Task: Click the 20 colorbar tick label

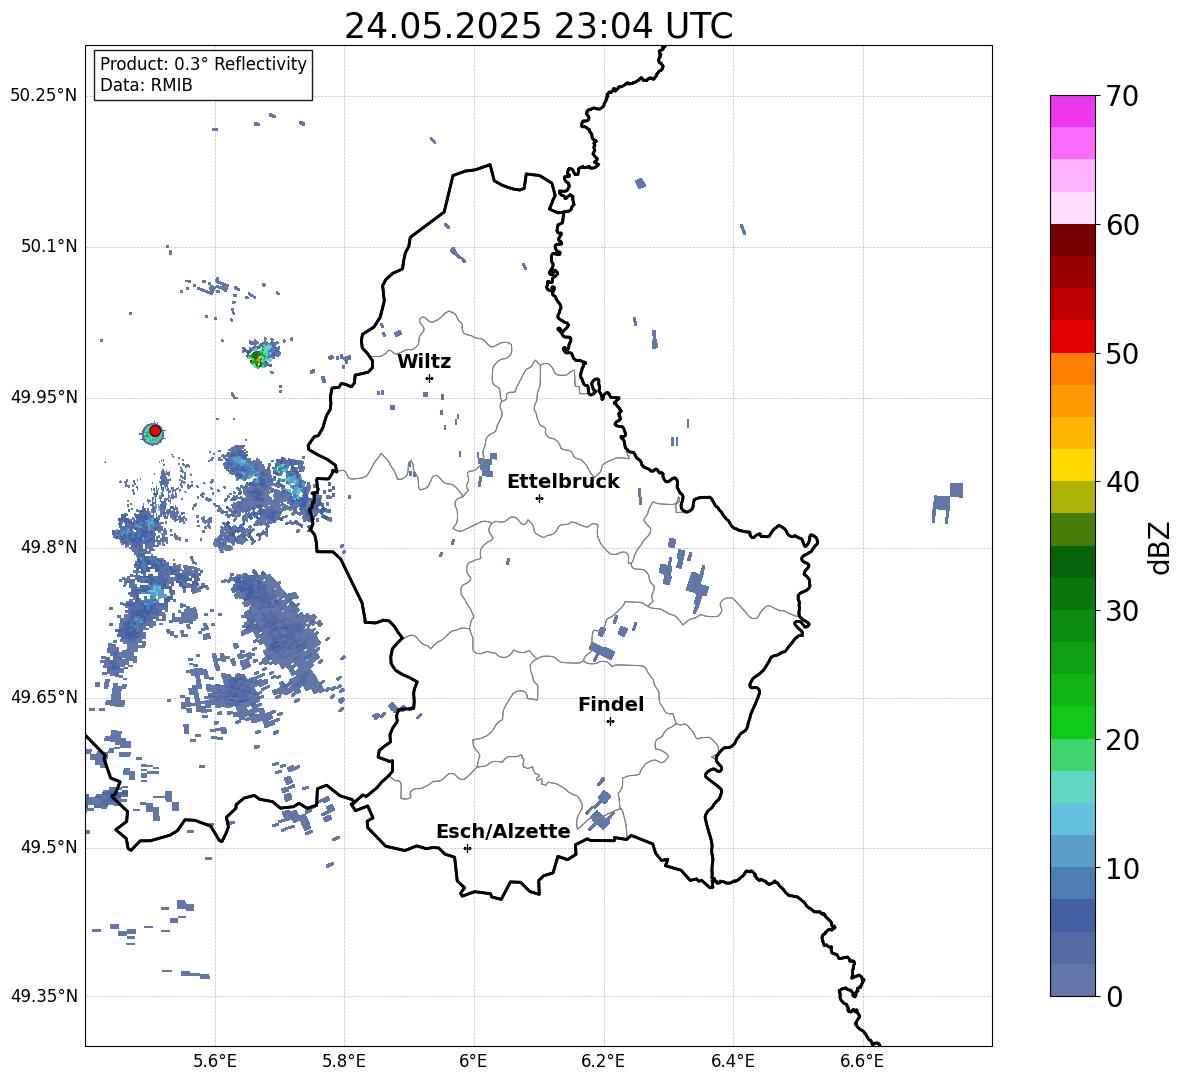Action: (x=1122, y=740)
